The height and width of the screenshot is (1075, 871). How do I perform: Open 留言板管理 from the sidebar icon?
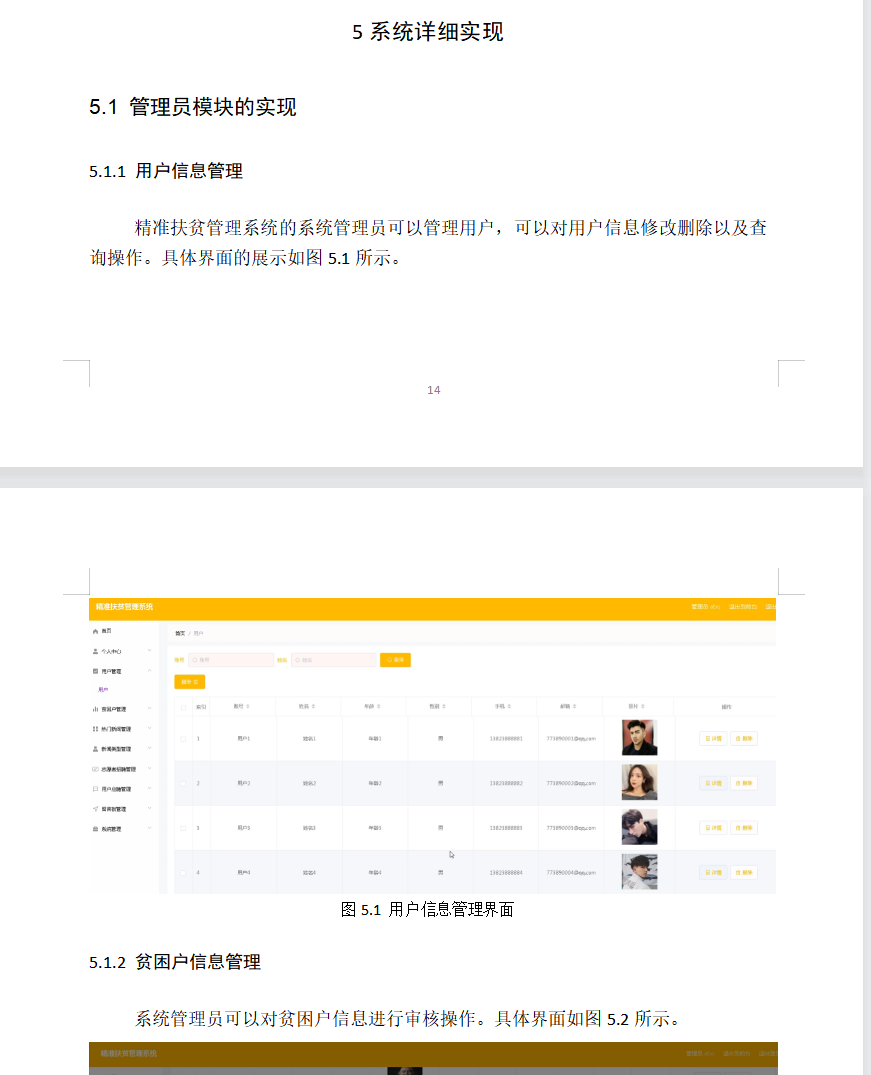point(95,809)
